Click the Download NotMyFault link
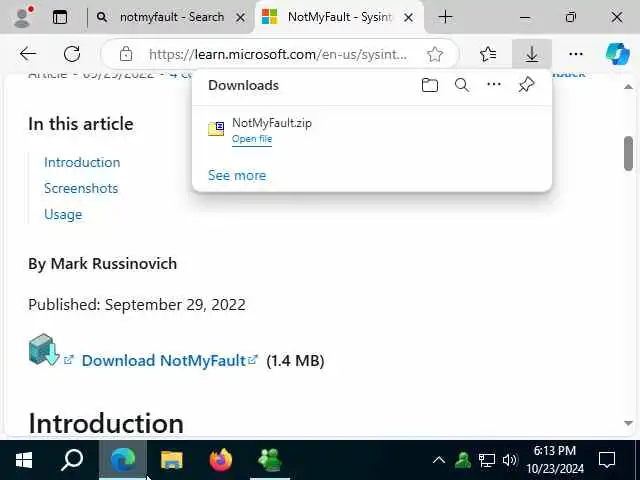 [163, 360]
